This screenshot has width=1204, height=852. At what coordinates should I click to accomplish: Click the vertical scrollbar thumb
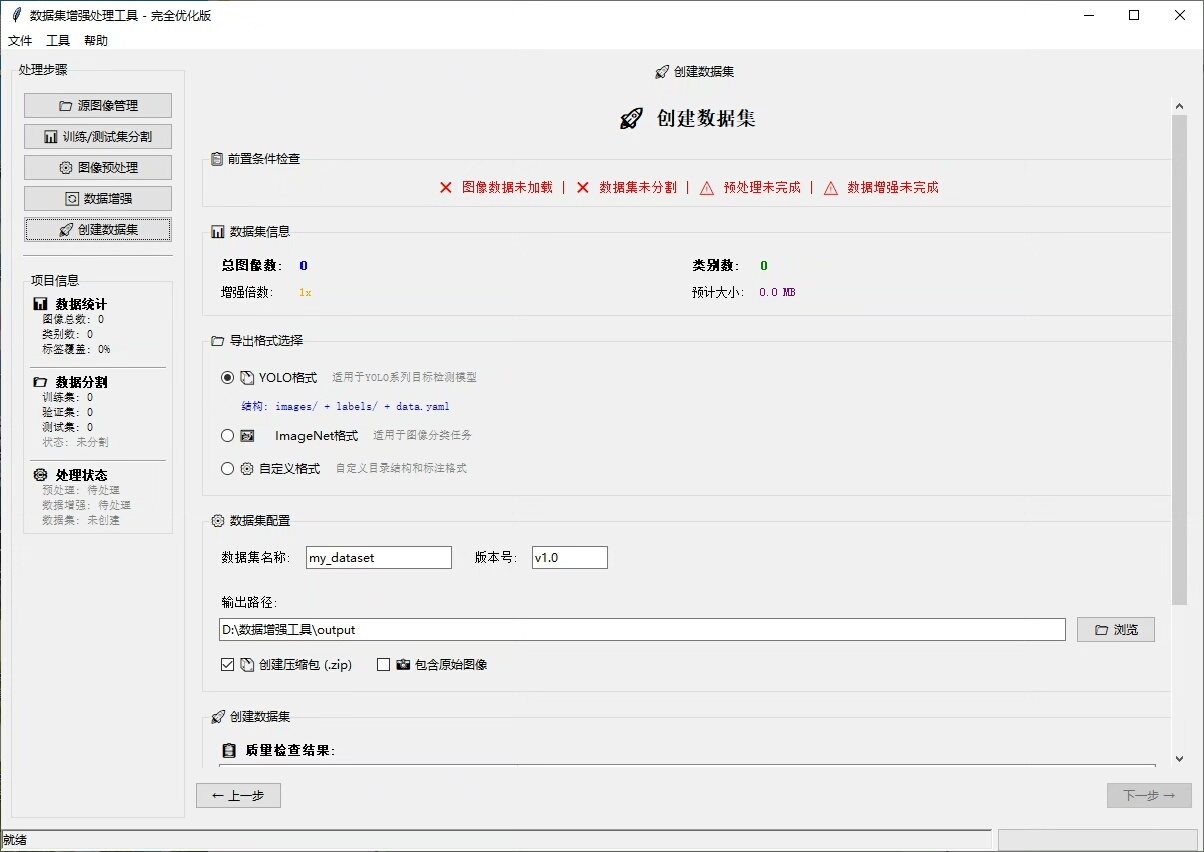1179,358
